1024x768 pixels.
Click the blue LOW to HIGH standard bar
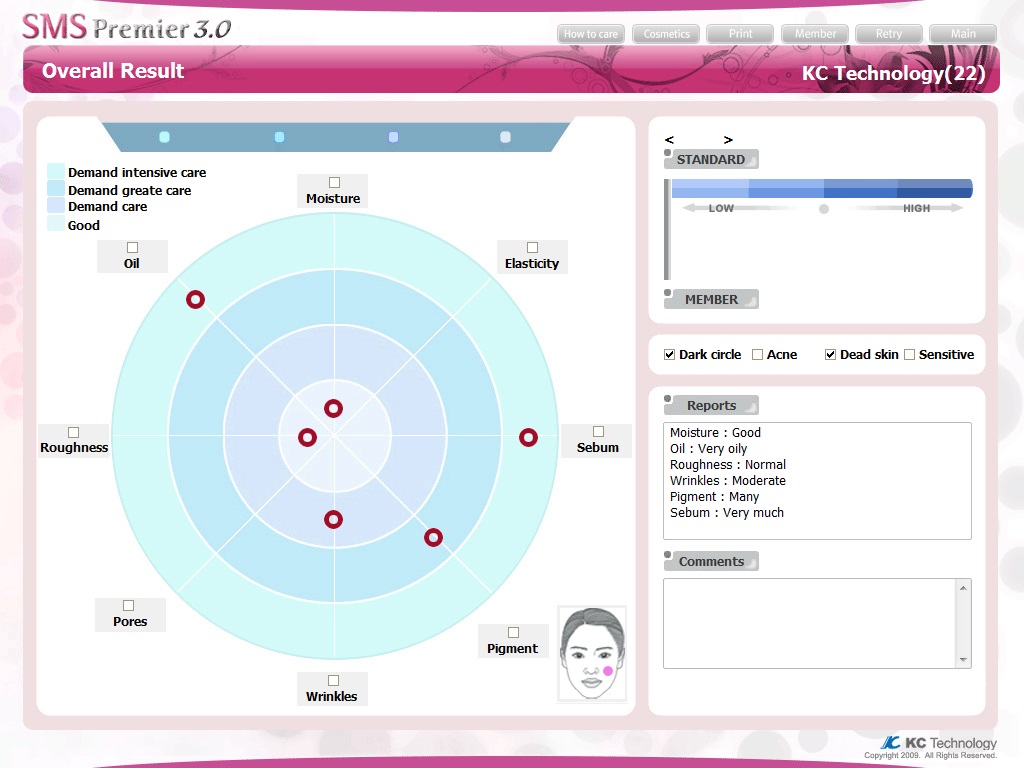[821, 188]
